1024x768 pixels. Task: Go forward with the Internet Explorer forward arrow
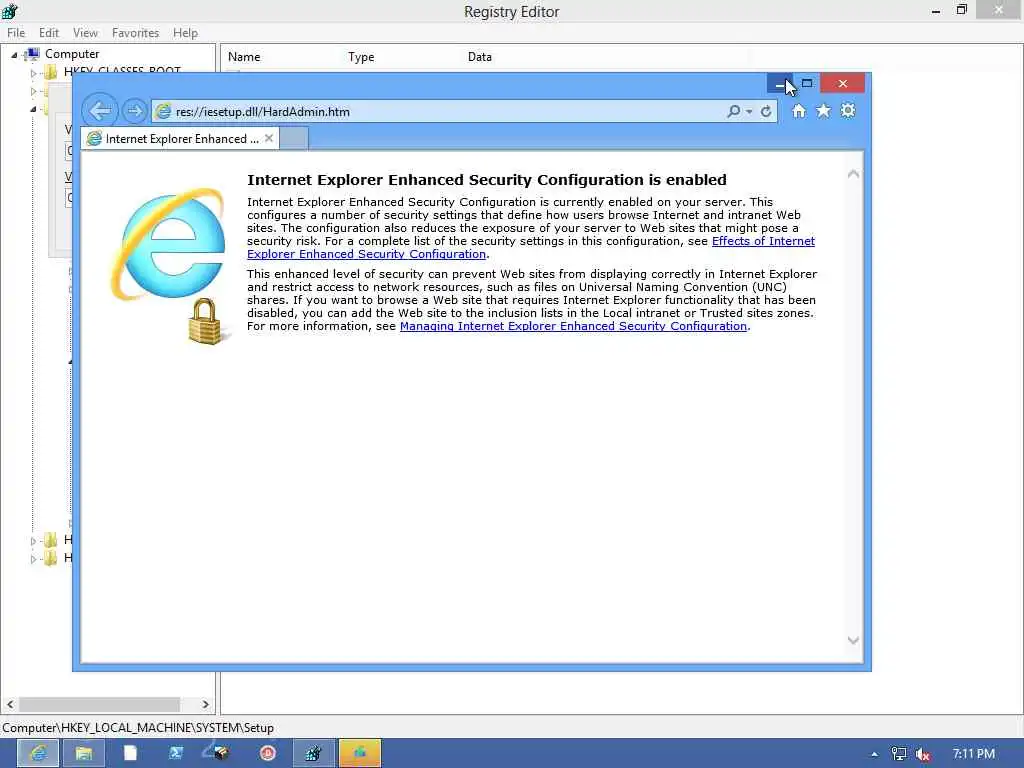135,111
